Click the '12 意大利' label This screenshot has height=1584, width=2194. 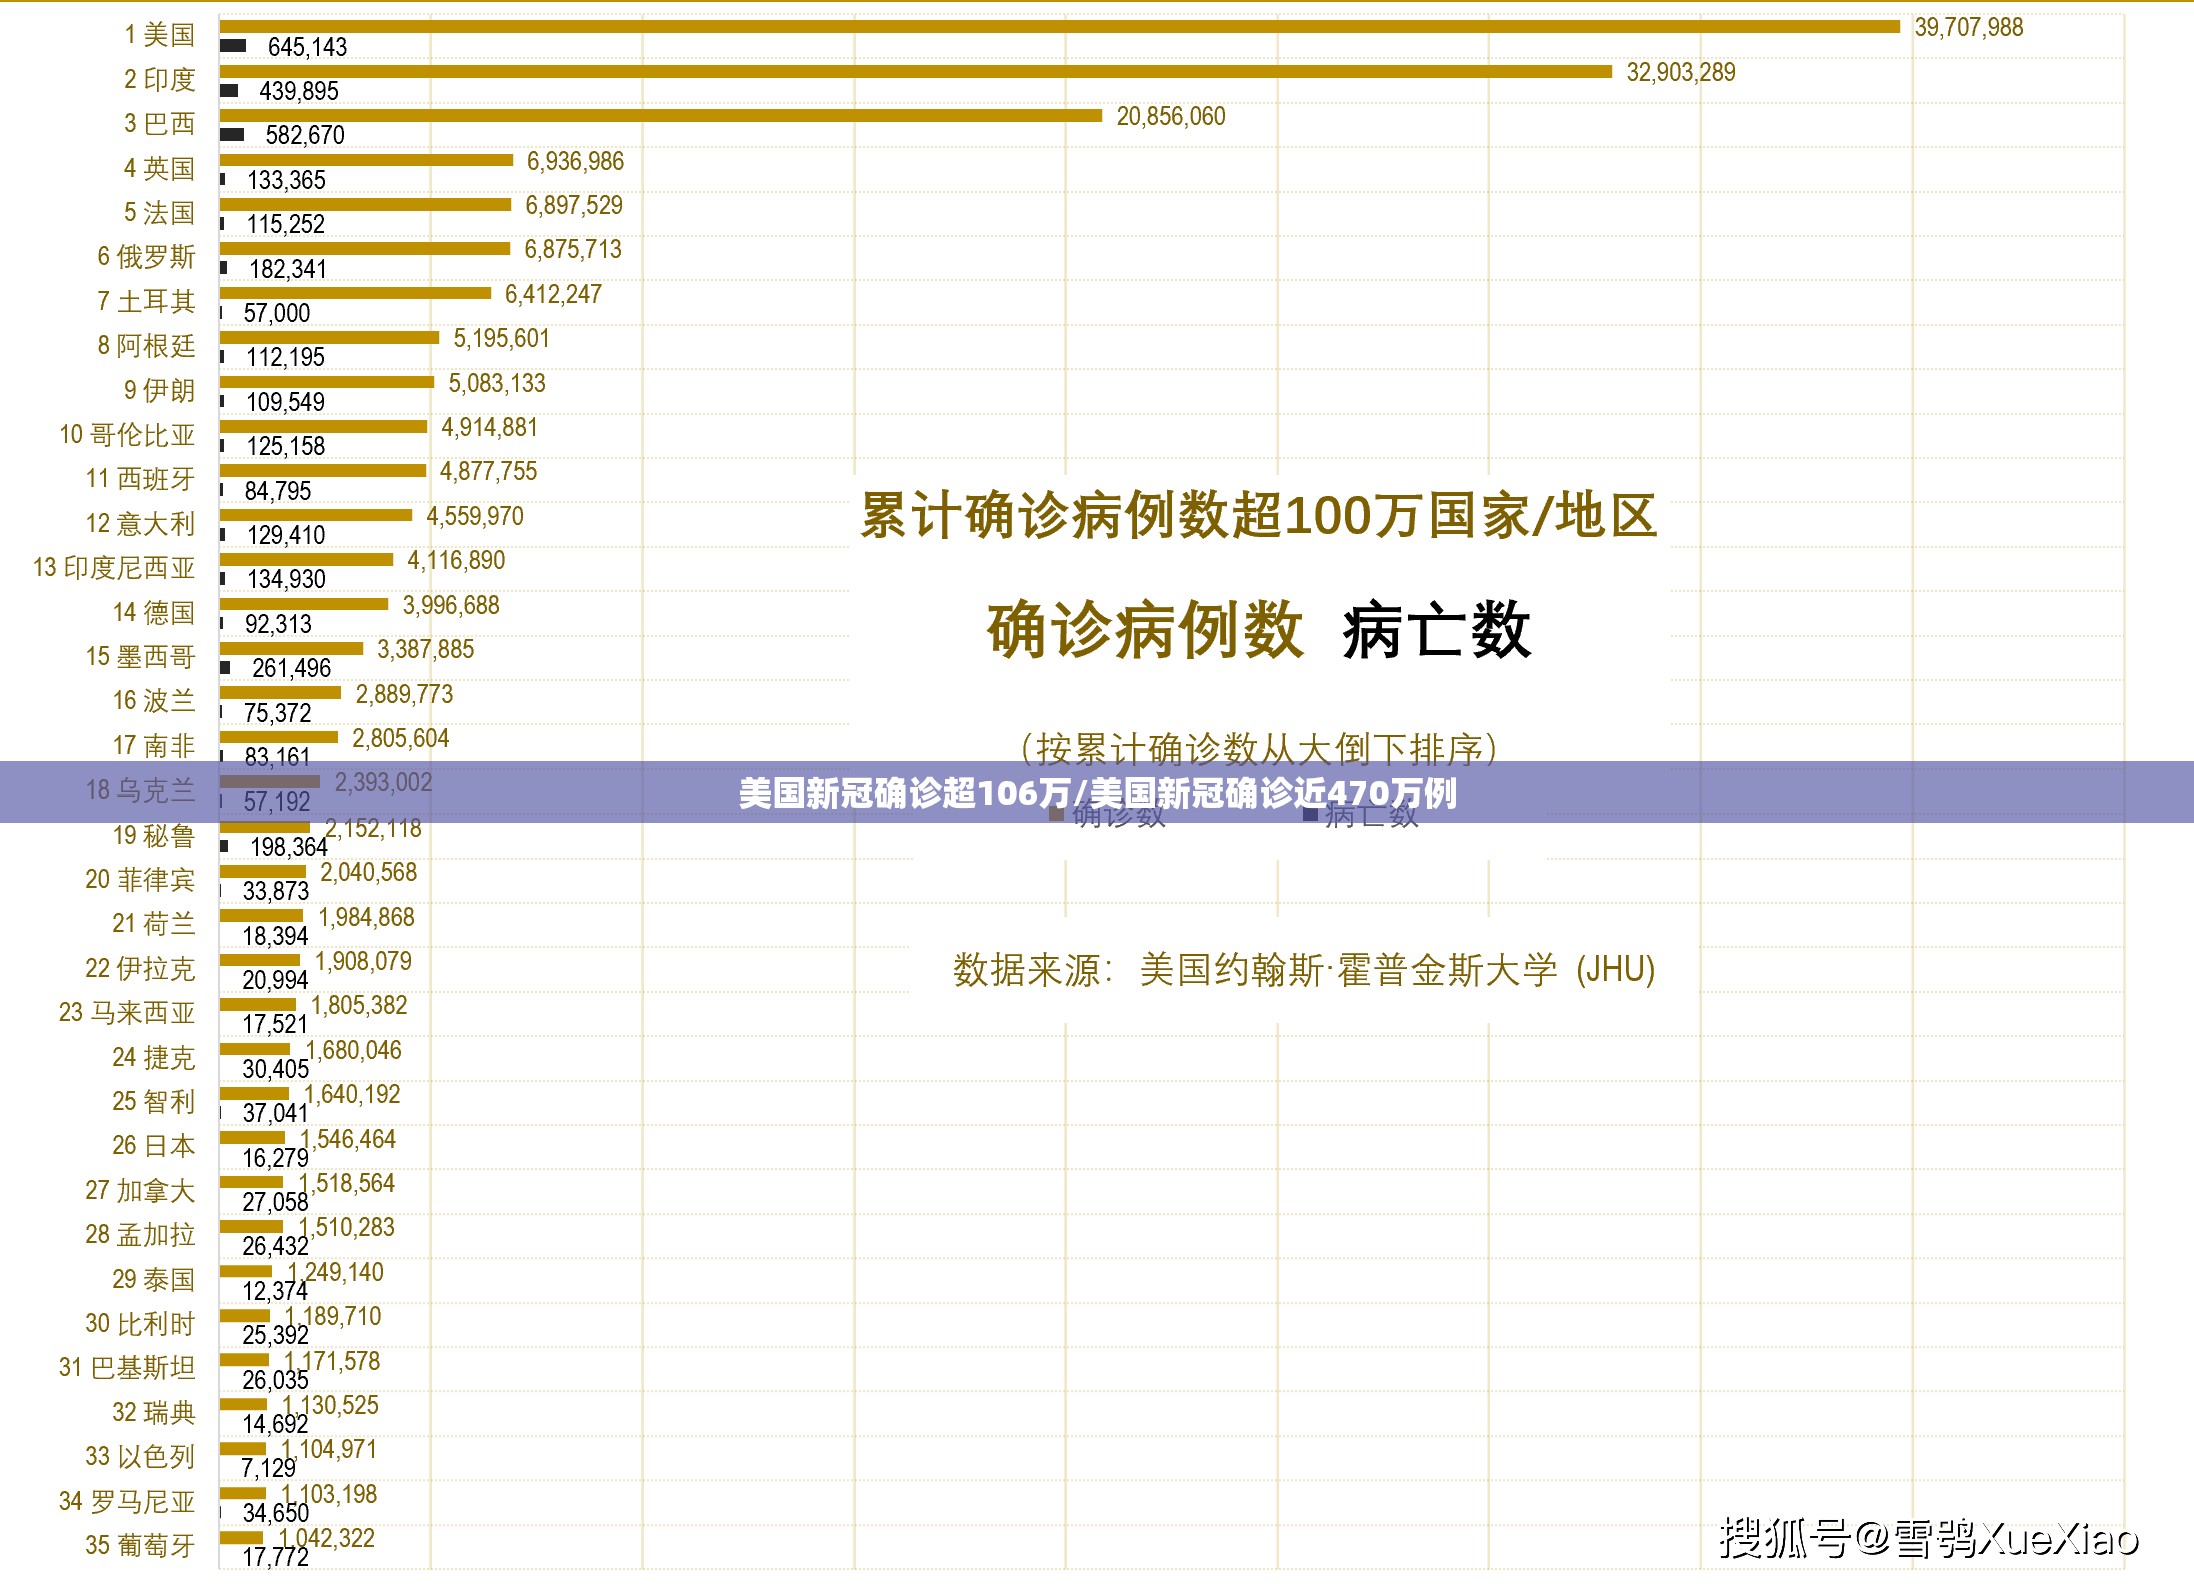140,523
